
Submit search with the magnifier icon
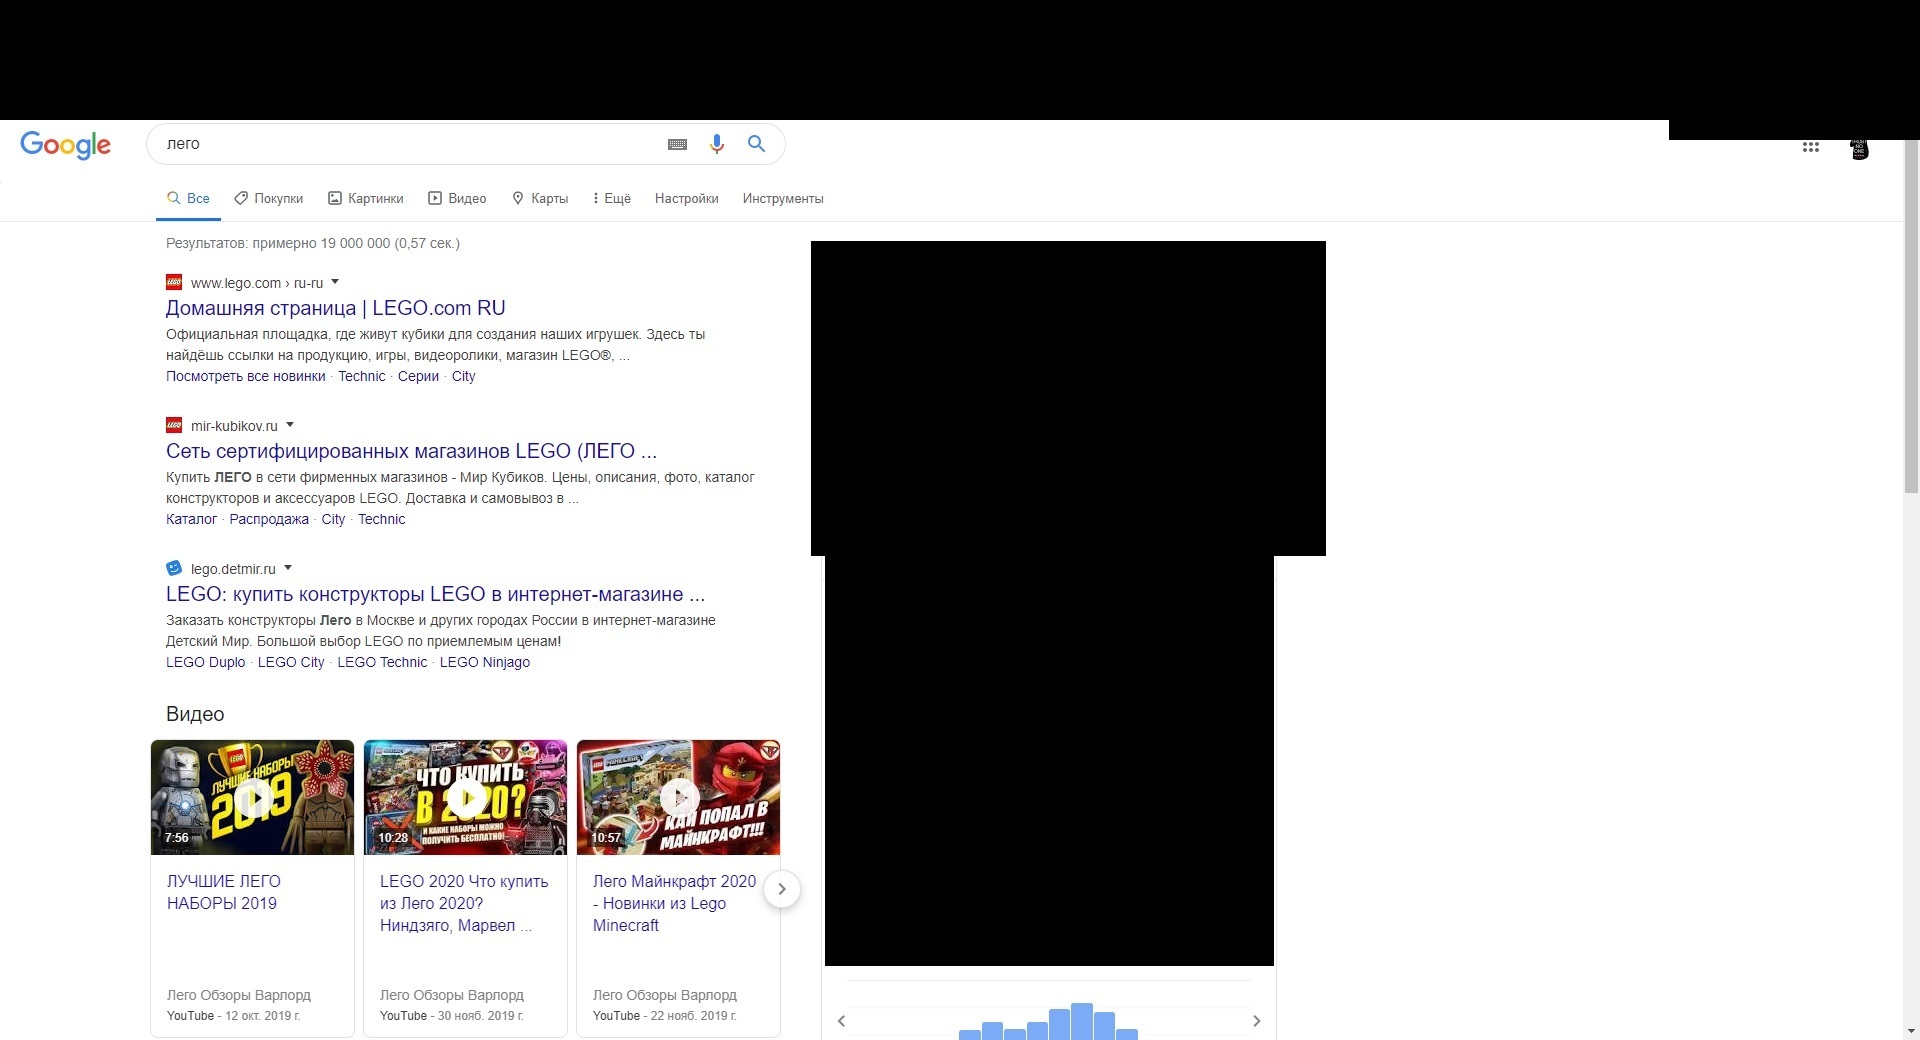(757, 144)
